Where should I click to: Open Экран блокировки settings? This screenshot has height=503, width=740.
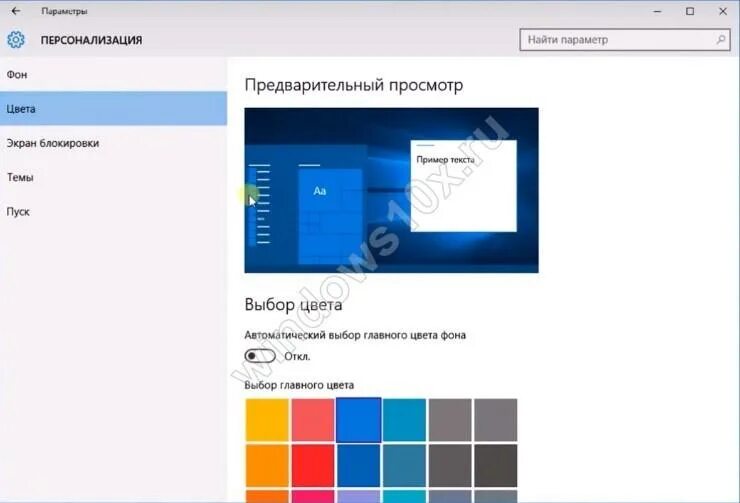click(x=113, y=143)
